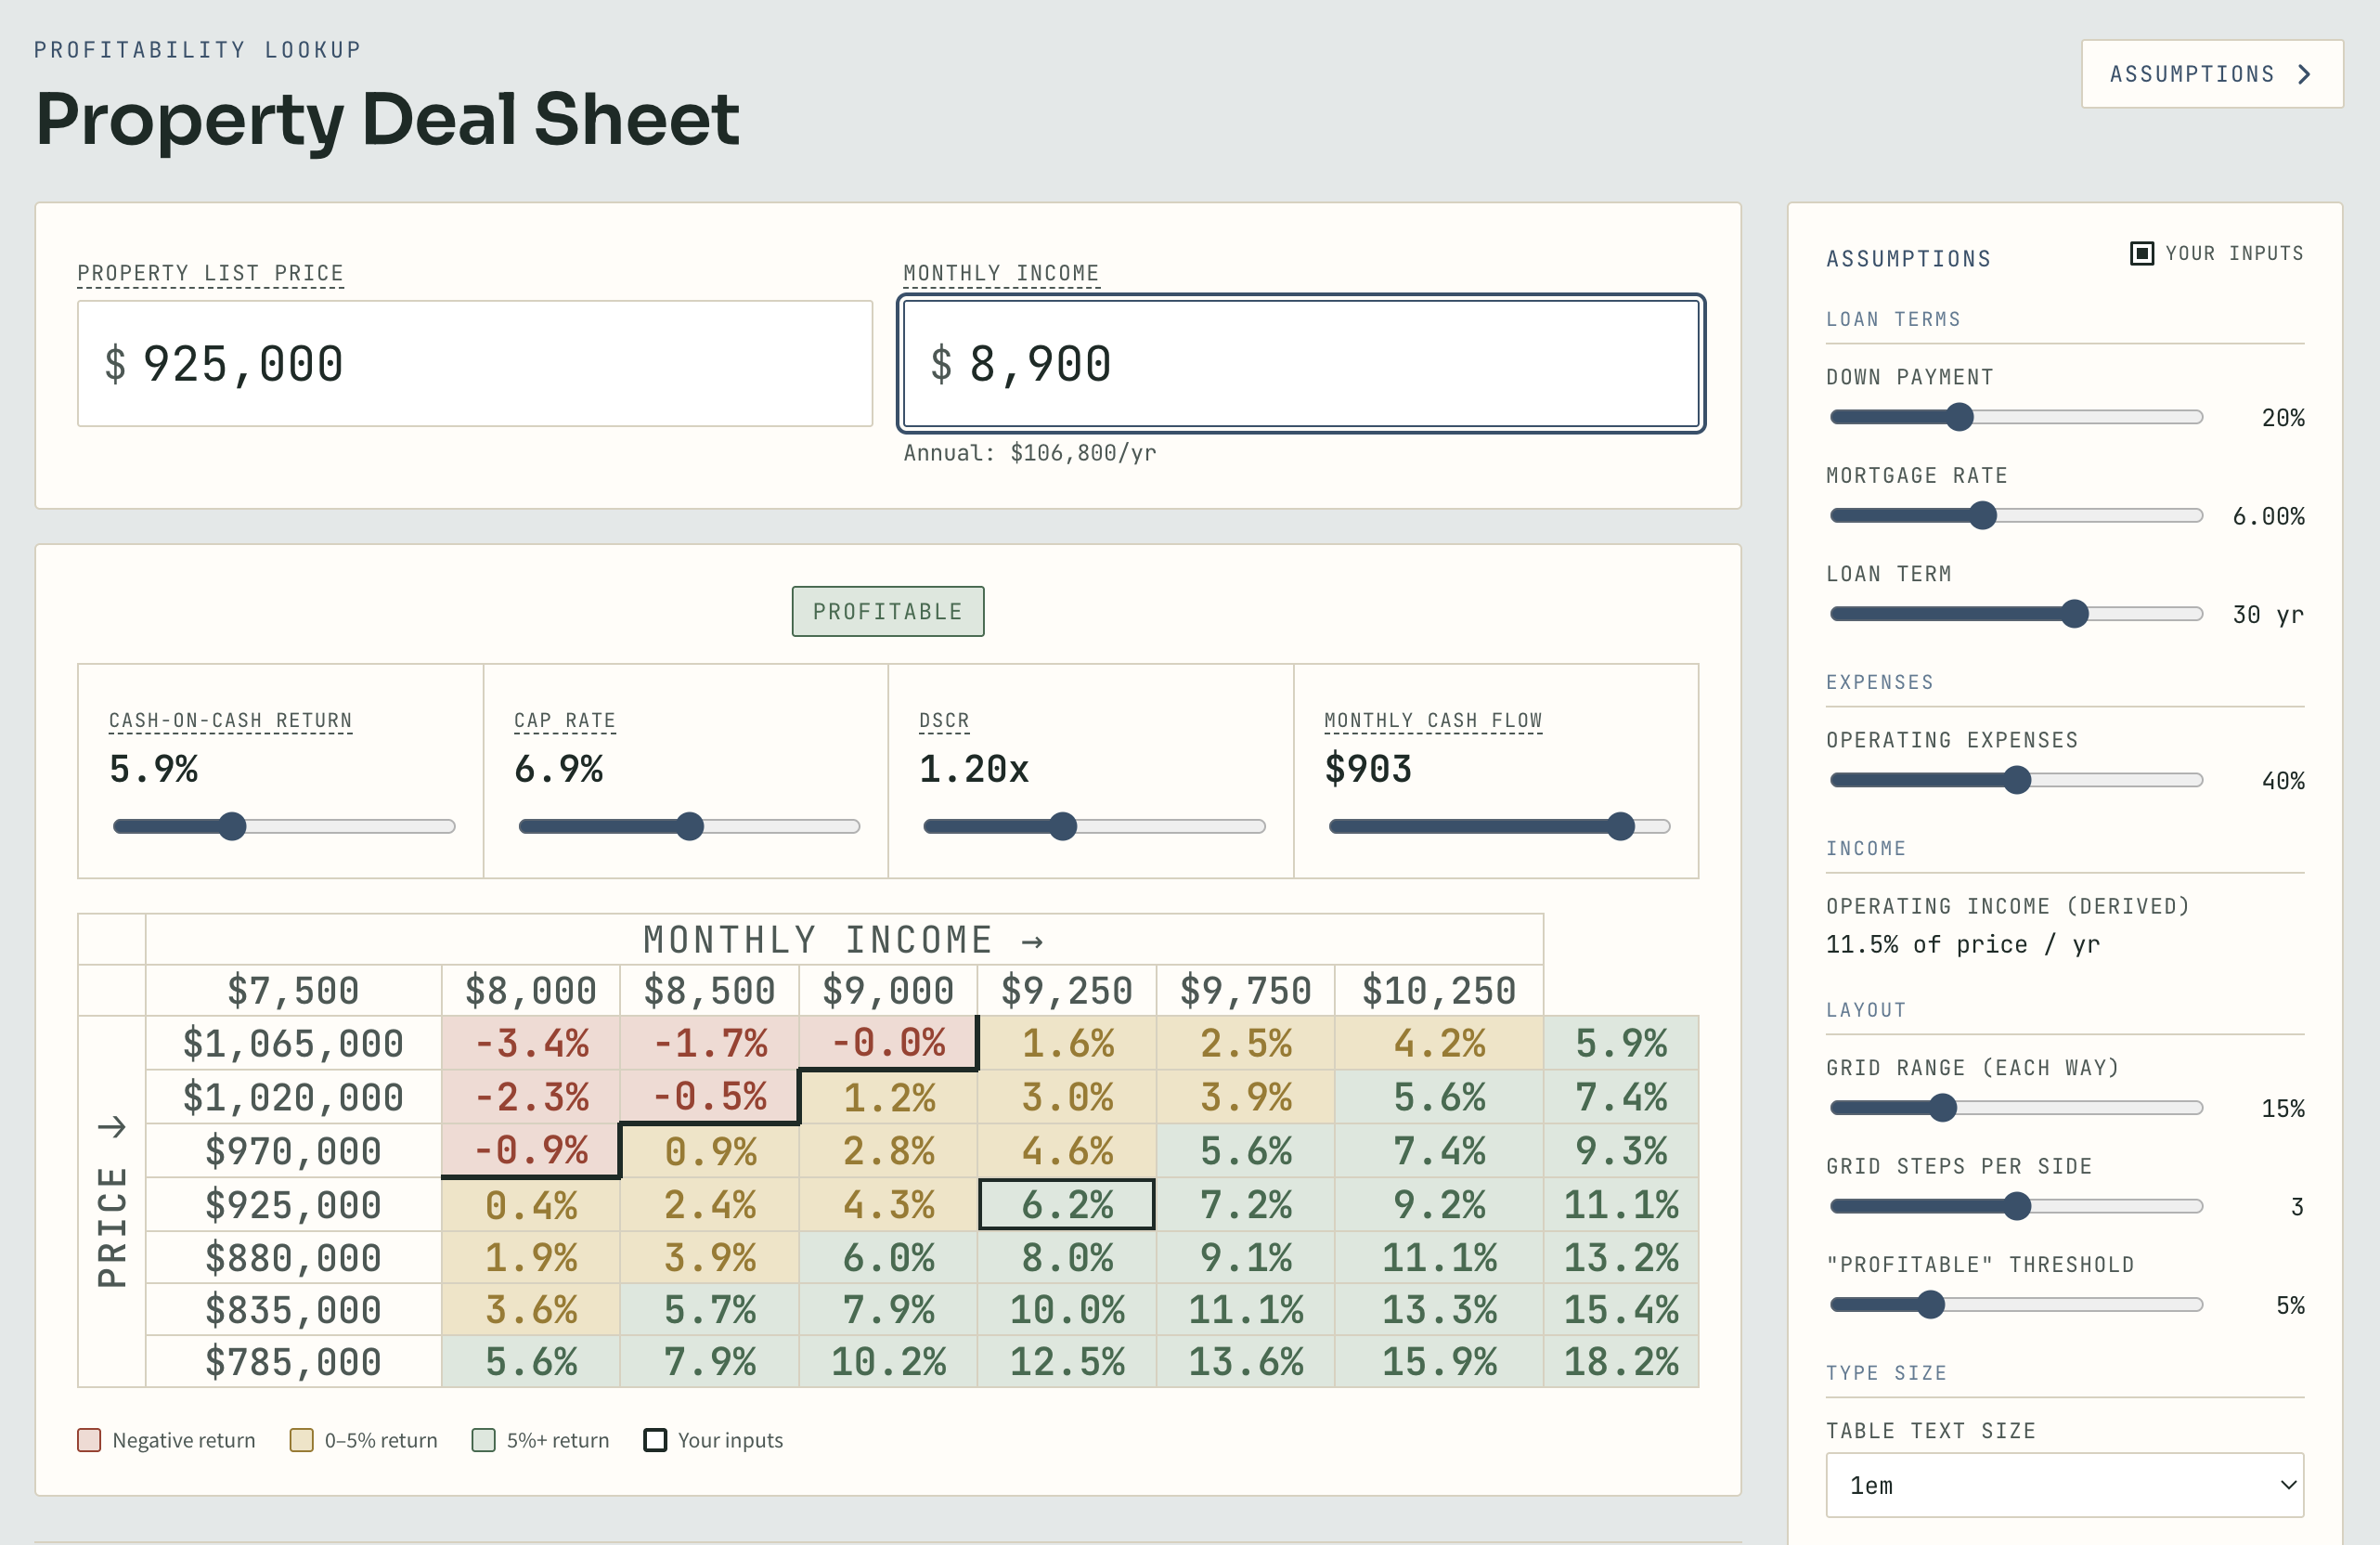Adjust the Grid Steps Per Side slider

pyautogui.click(x=2016, y=1206)
